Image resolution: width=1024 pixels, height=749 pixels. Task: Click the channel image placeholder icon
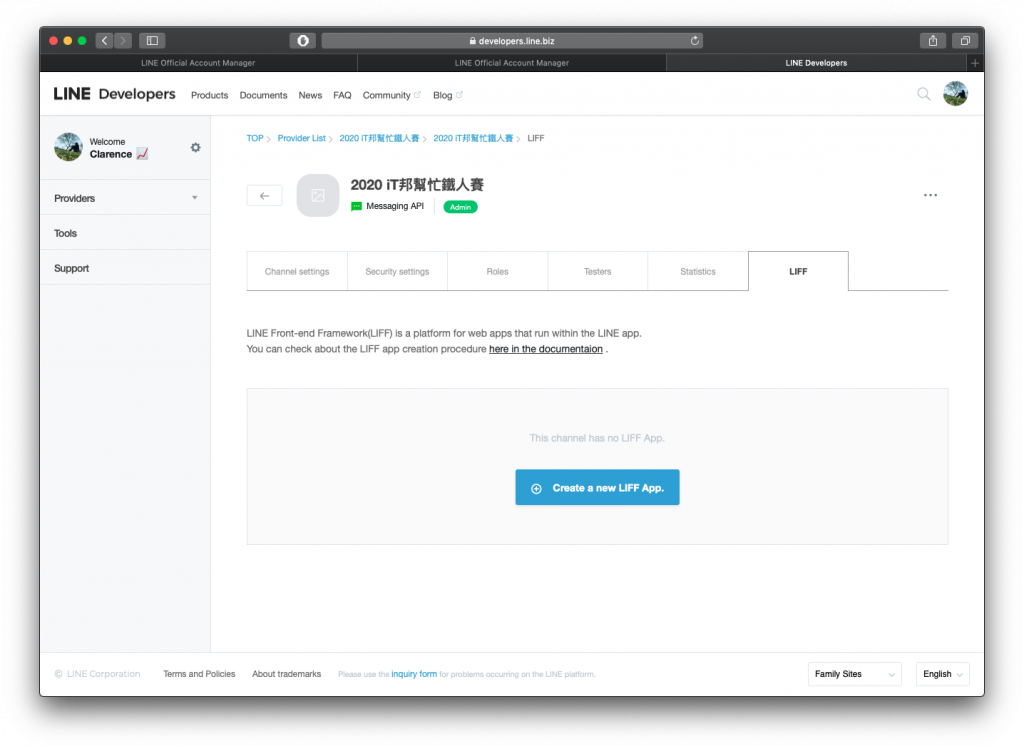[x=318, y=195]
